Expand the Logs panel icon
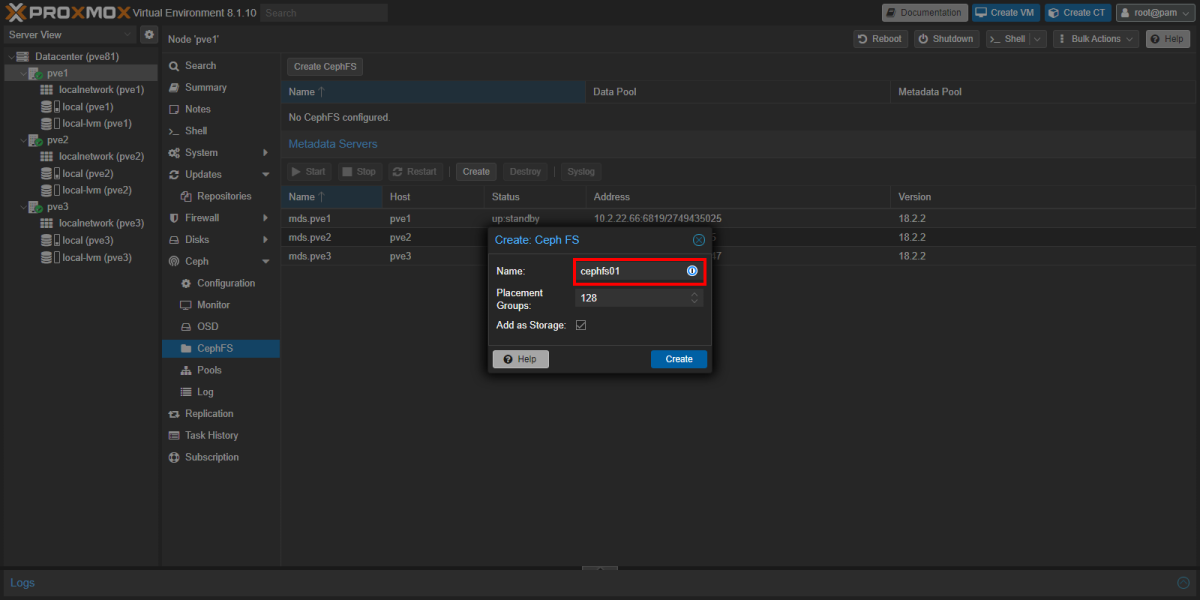Screen dimensions: 1200x600 (1183, 583)
